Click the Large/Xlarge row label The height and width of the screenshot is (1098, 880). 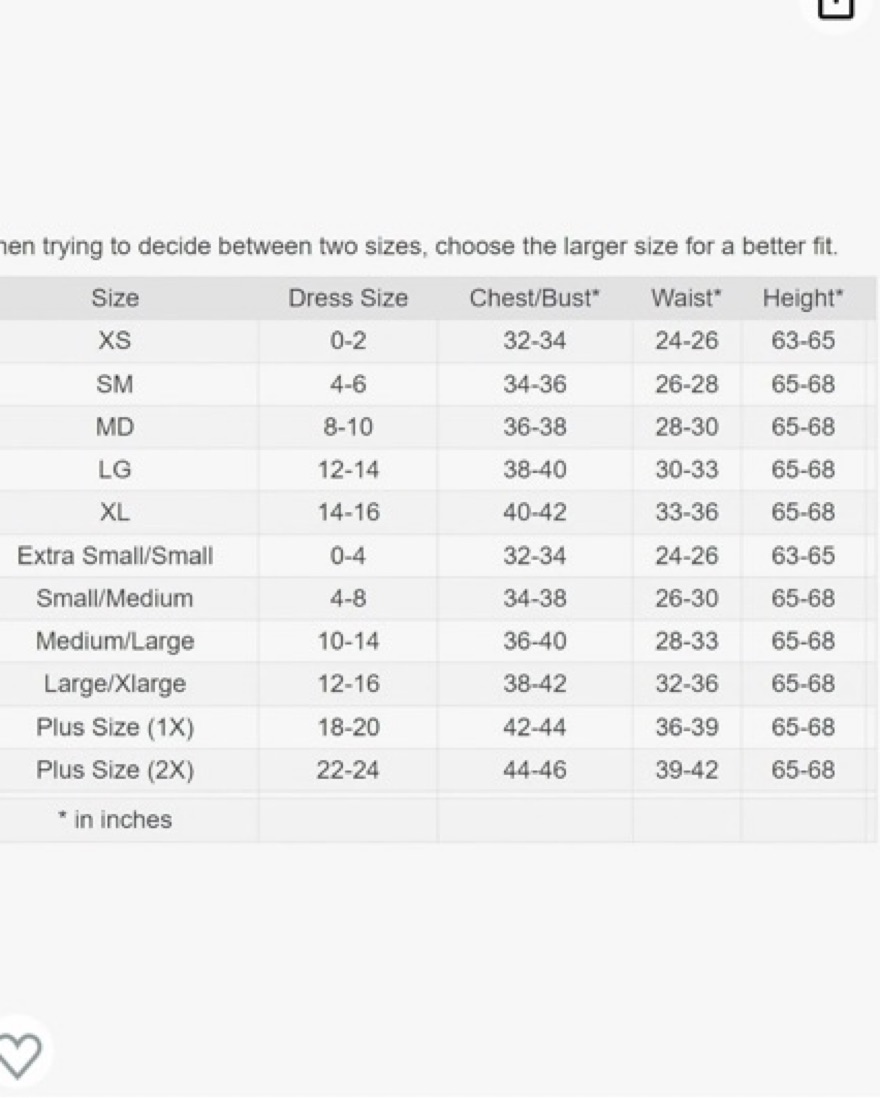pos(115,684)
